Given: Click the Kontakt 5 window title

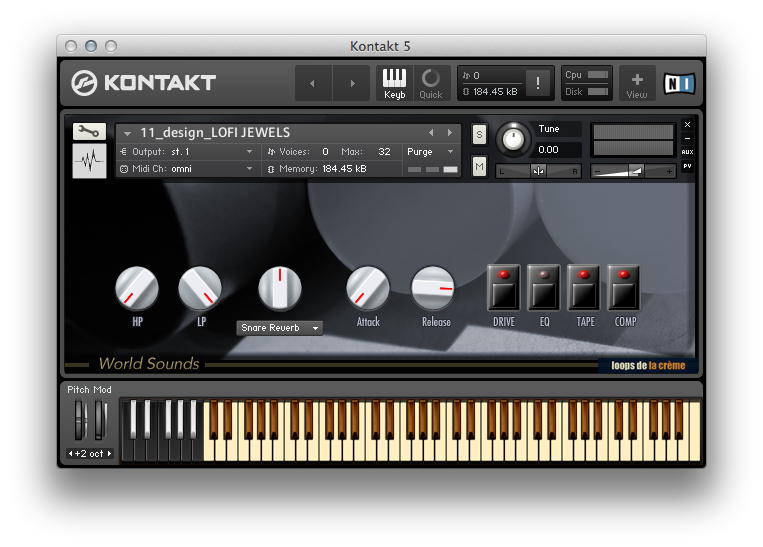Looking at the screenshot, I should (381, 46).
